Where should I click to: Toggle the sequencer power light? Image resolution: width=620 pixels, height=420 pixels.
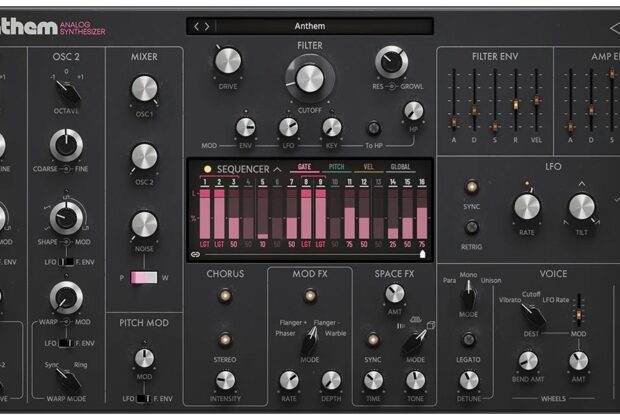[x=207, y=169]
